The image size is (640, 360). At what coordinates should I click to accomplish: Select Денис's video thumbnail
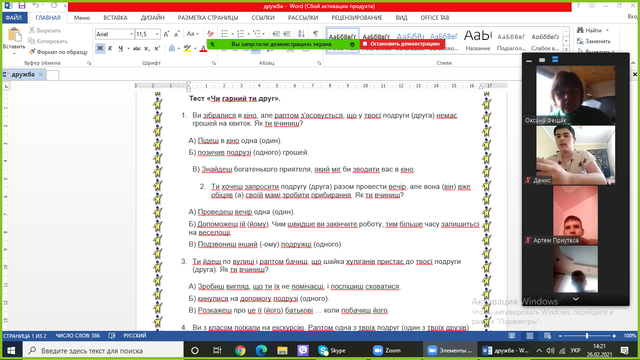pos(576,155)
